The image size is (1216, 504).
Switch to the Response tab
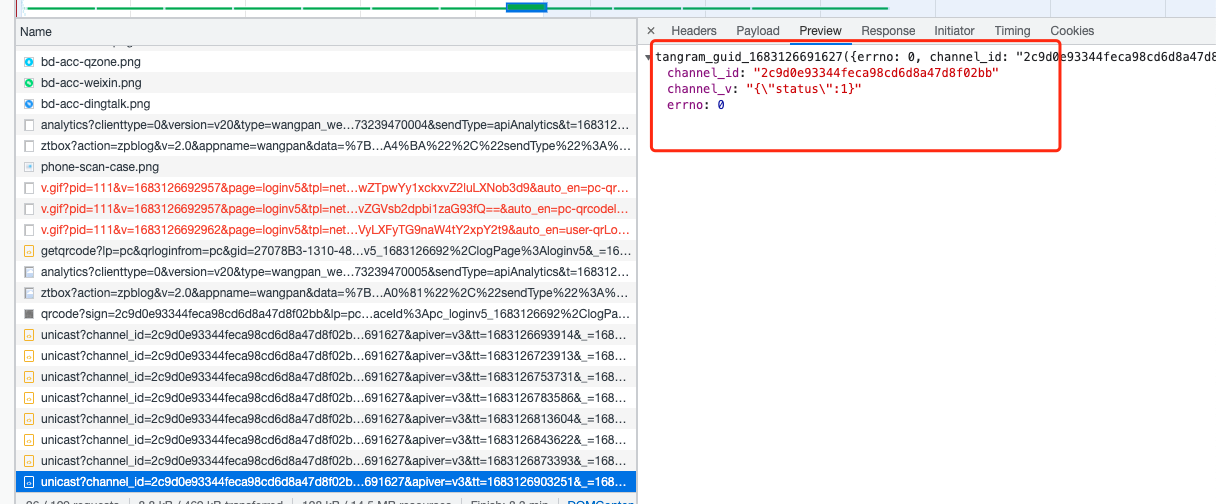click(x=888, y=31)
